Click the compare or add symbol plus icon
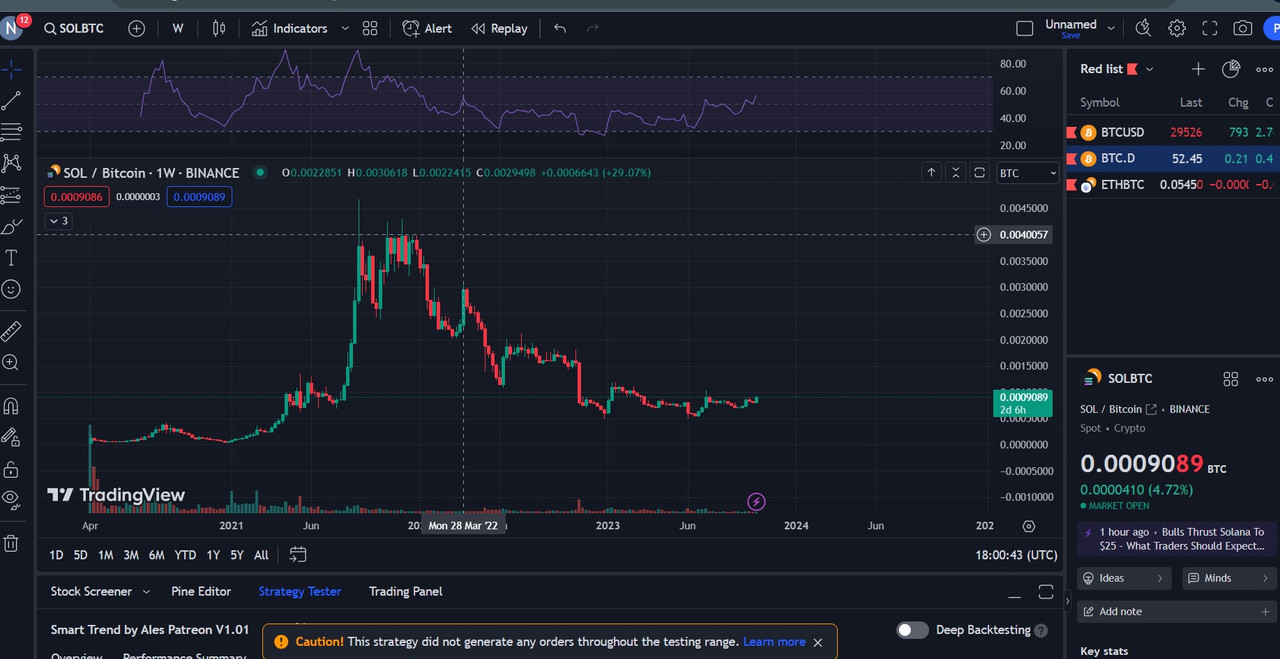 pos(137,29)
